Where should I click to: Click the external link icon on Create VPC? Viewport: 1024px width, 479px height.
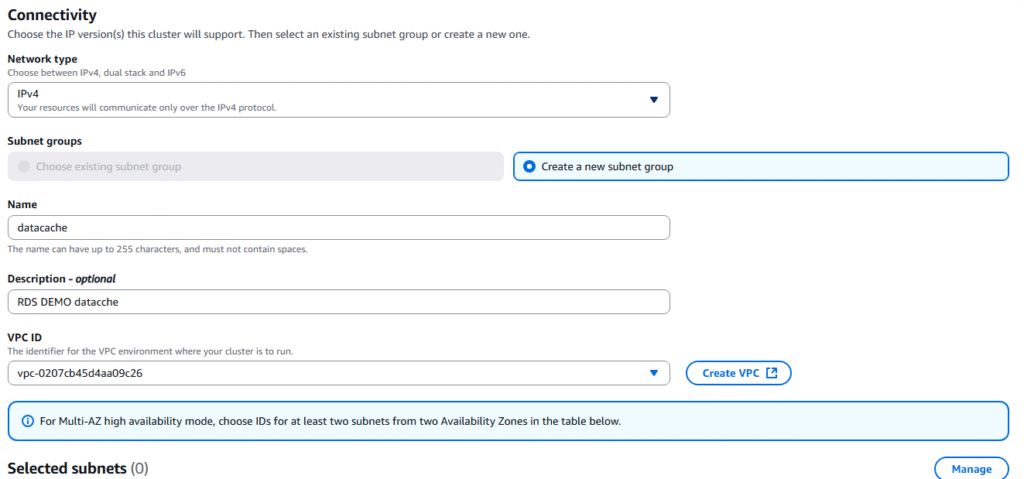pyautogui.click(x=772, y=373)
